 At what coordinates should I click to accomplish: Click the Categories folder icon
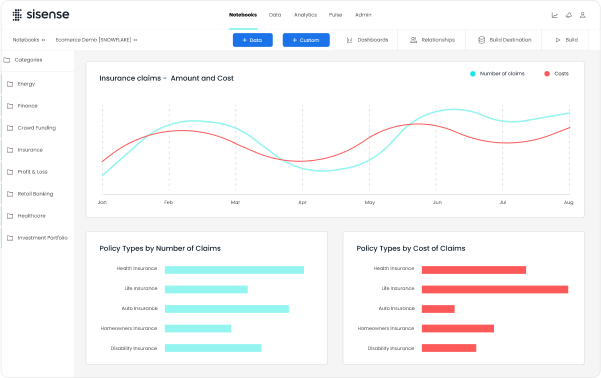point(7,60)
